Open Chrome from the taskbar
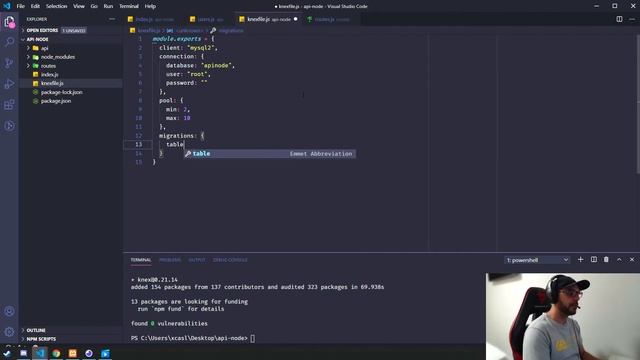Screen dimensions: 640x360 tap(56, 353)
